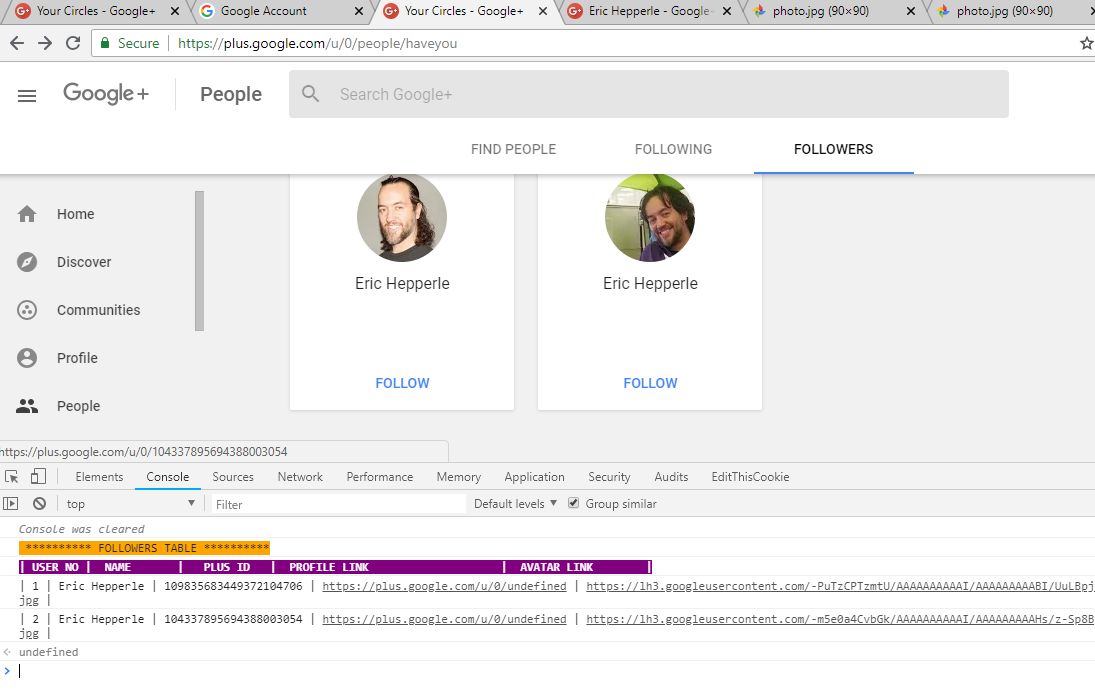Click the Discover compass icon
1095x694 pixels.
tap(27, 262)
